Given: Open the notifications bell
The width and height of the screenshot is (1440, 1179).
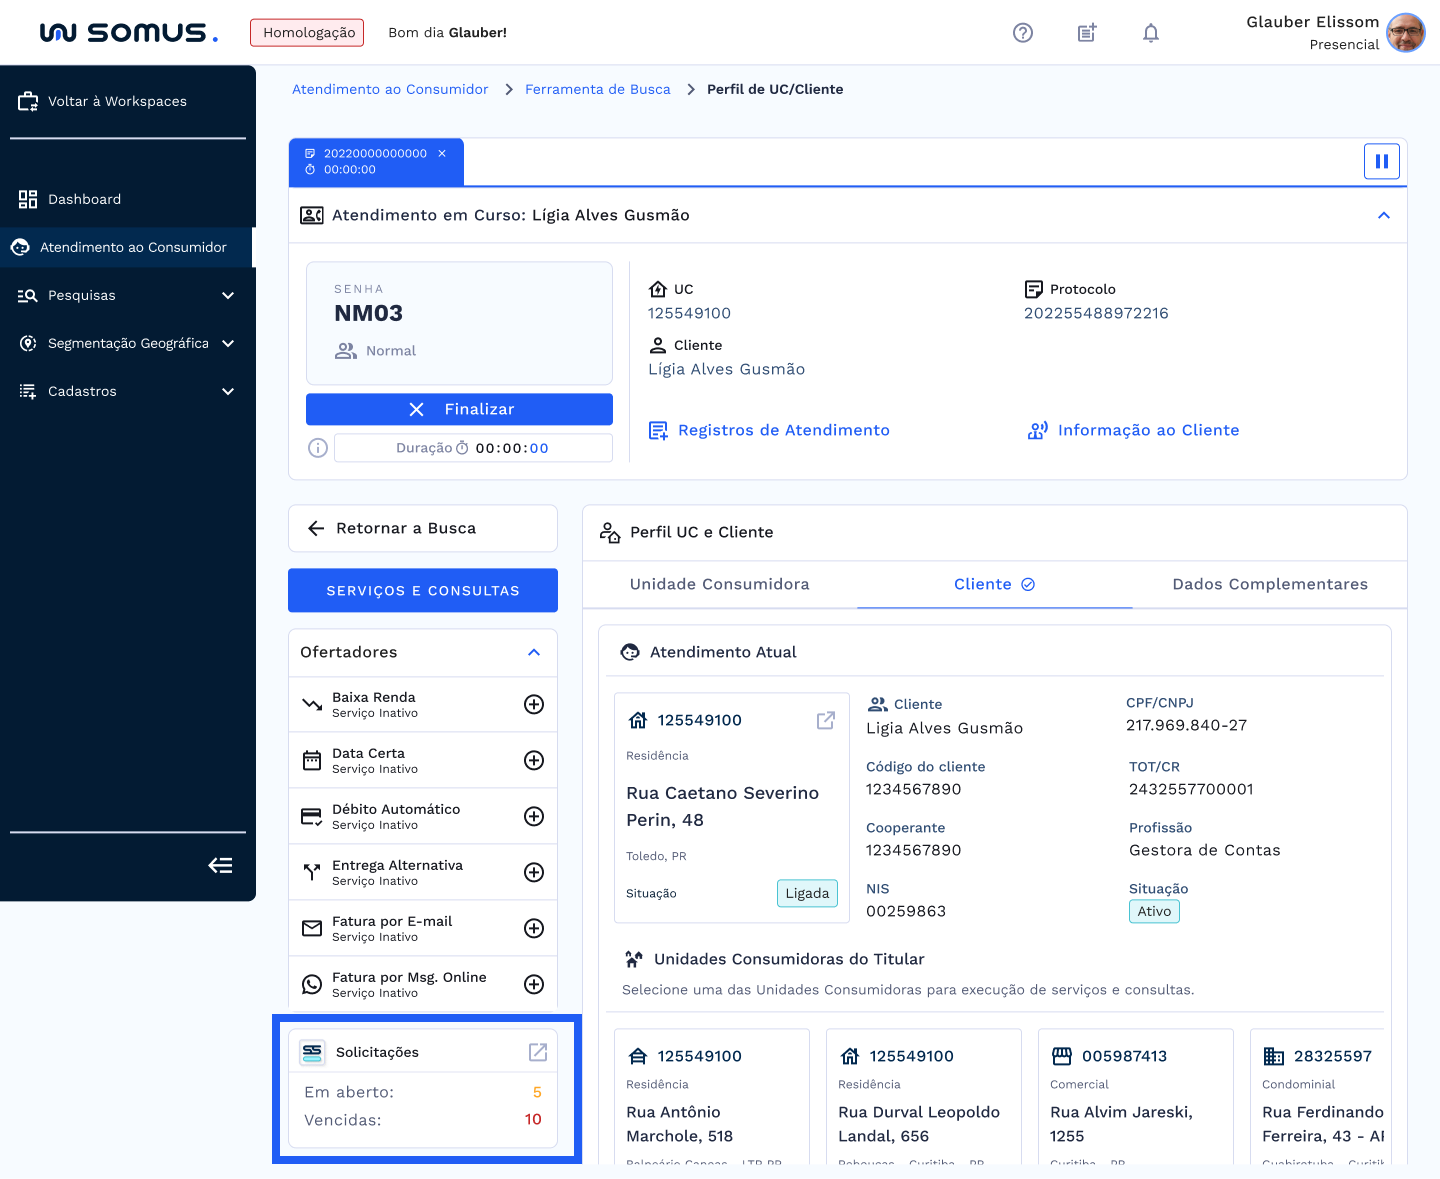Looking at the screenshot, I should point(1150,33).
